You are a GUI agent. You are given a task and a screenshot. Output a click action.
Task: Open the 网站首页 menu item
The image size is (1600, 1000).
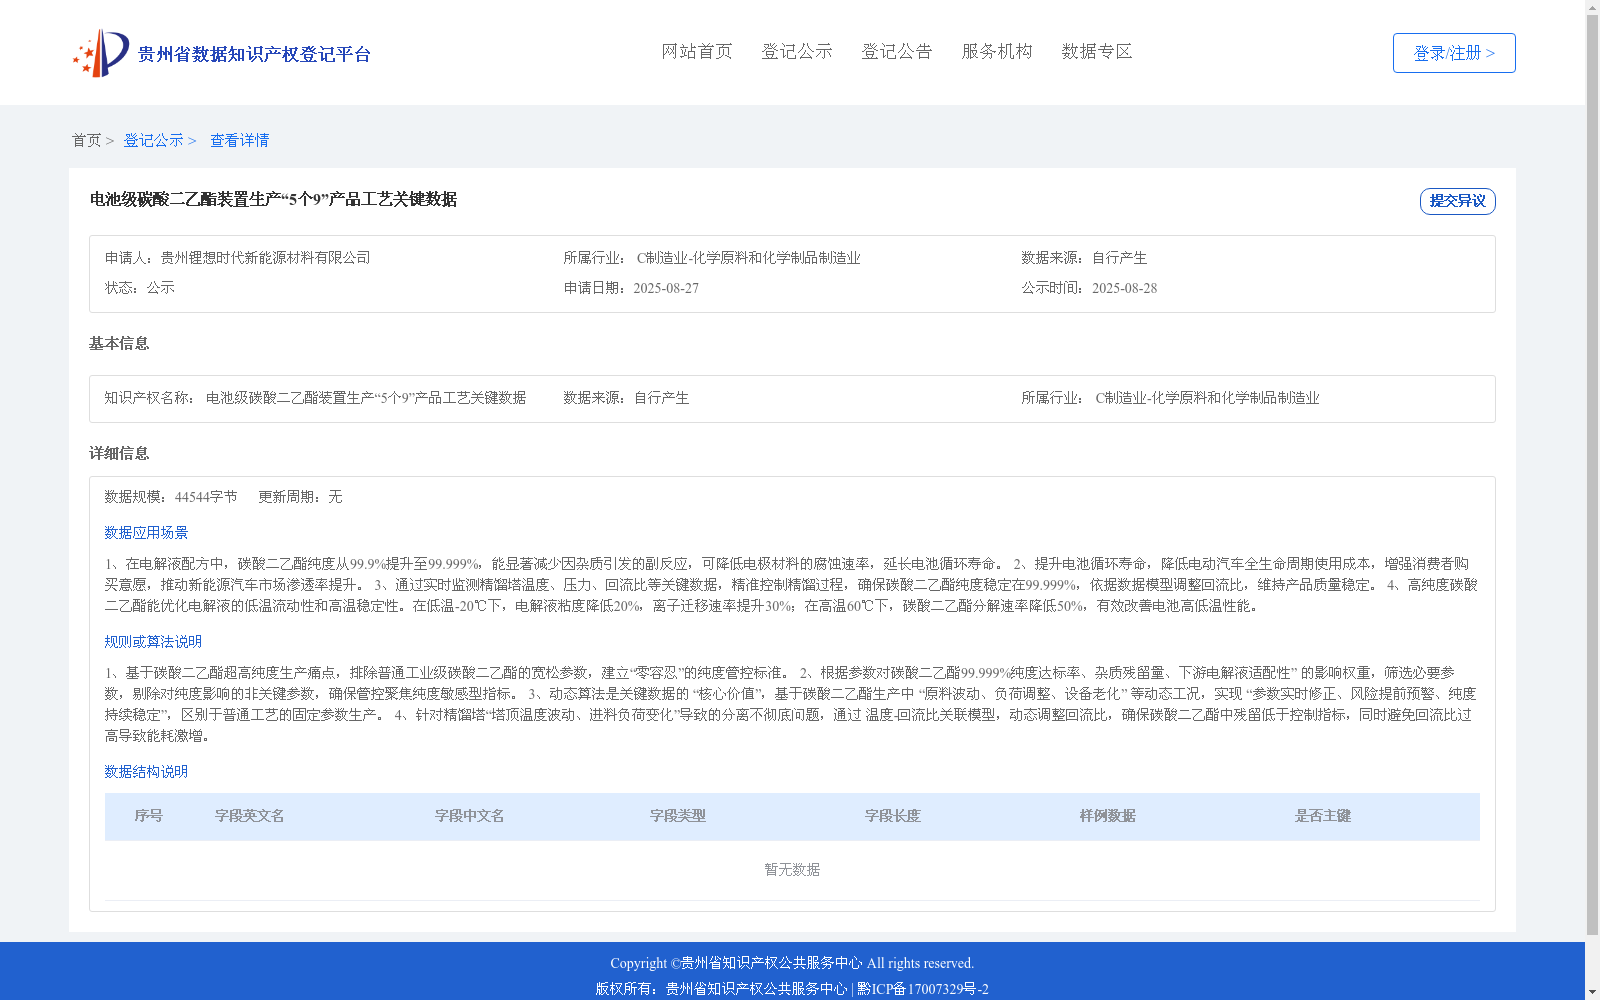click(x=697, y=51)
